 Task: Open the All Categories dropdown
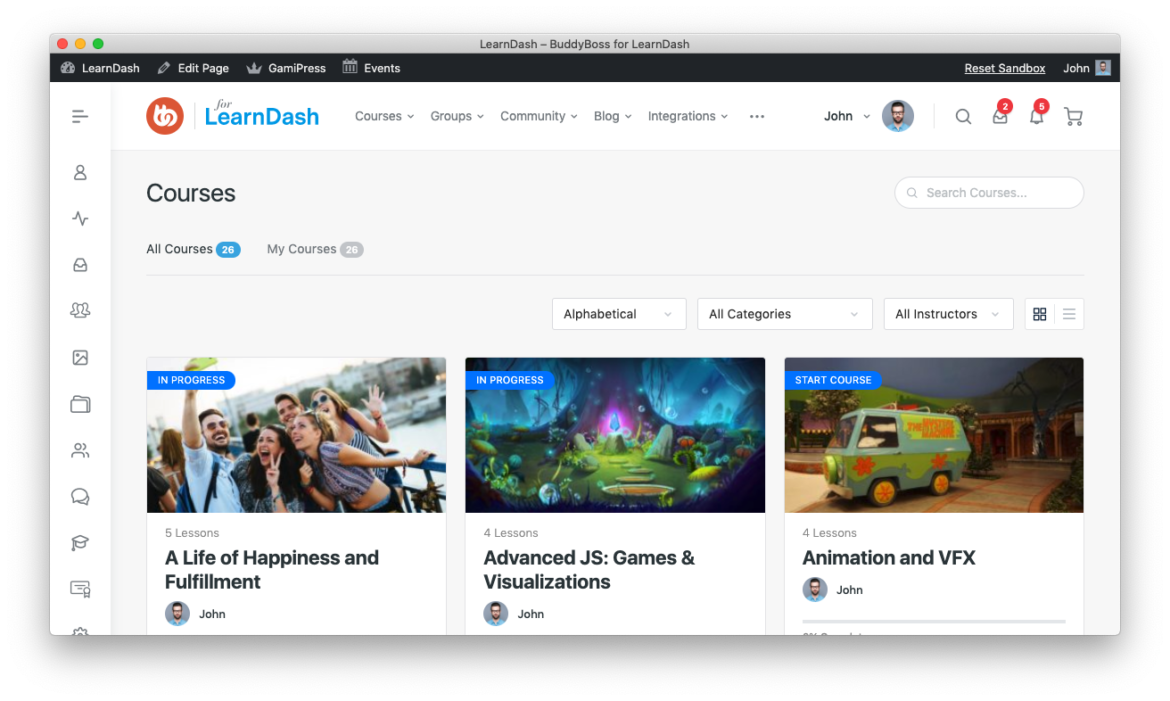click(784, 314)
